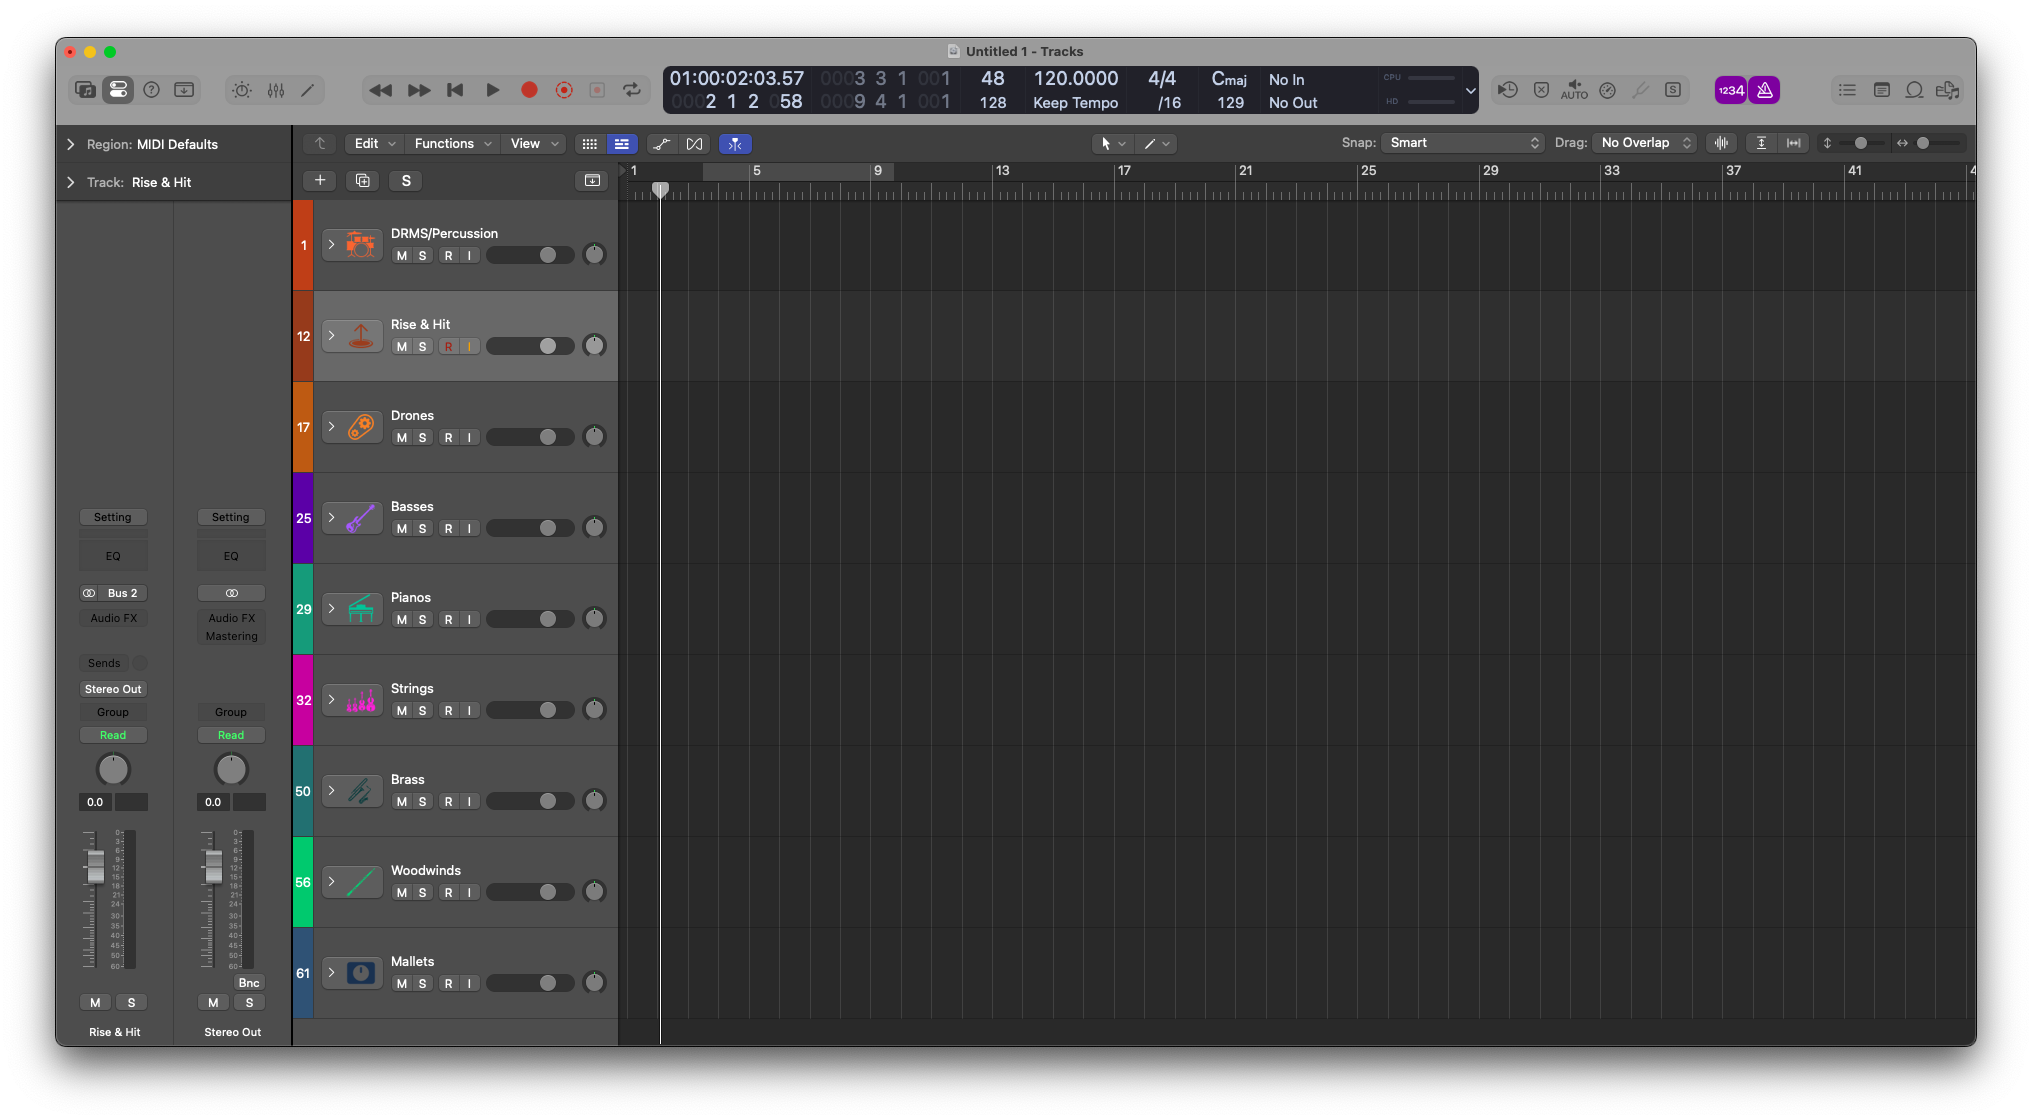The width and height of the screenshot is (2032, 1120).
Task: Record-enable the Pianos track
Action: (449, 620)
